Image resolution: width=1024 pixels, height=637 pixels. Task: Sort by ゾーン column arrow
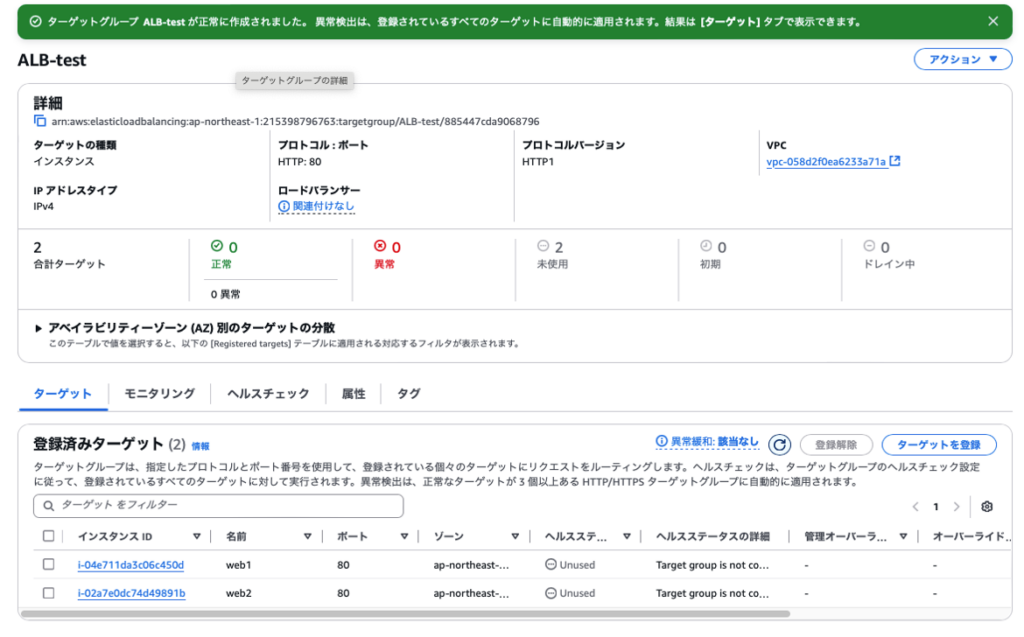pos(515,536)
